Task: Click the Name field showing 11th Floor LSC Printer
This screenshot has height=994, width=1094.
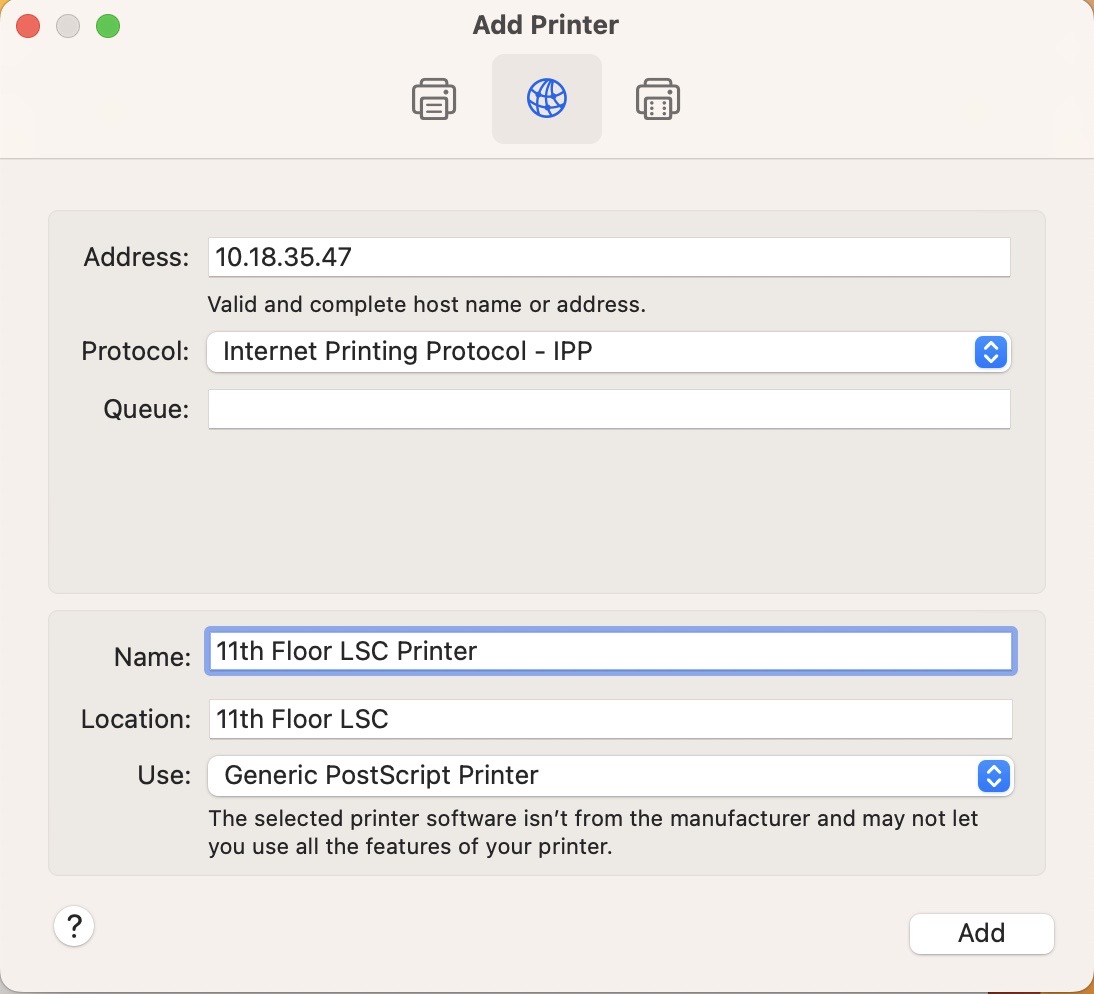Action: point(610,651)
